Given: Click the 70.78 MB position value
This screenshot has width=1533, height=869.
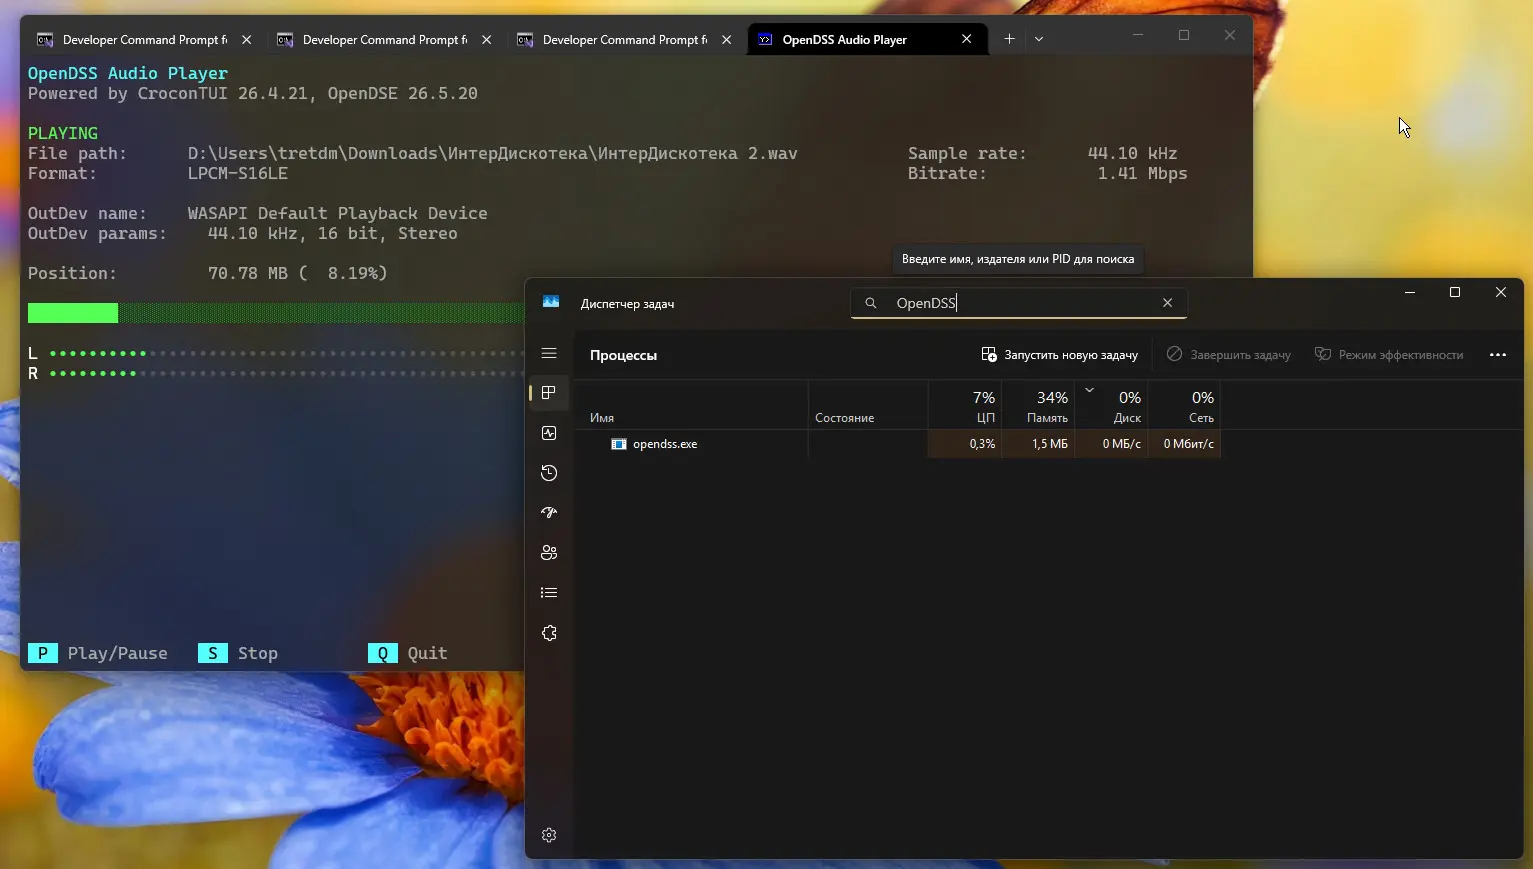Looking at the screenshot, I should (x=248, y=273).
